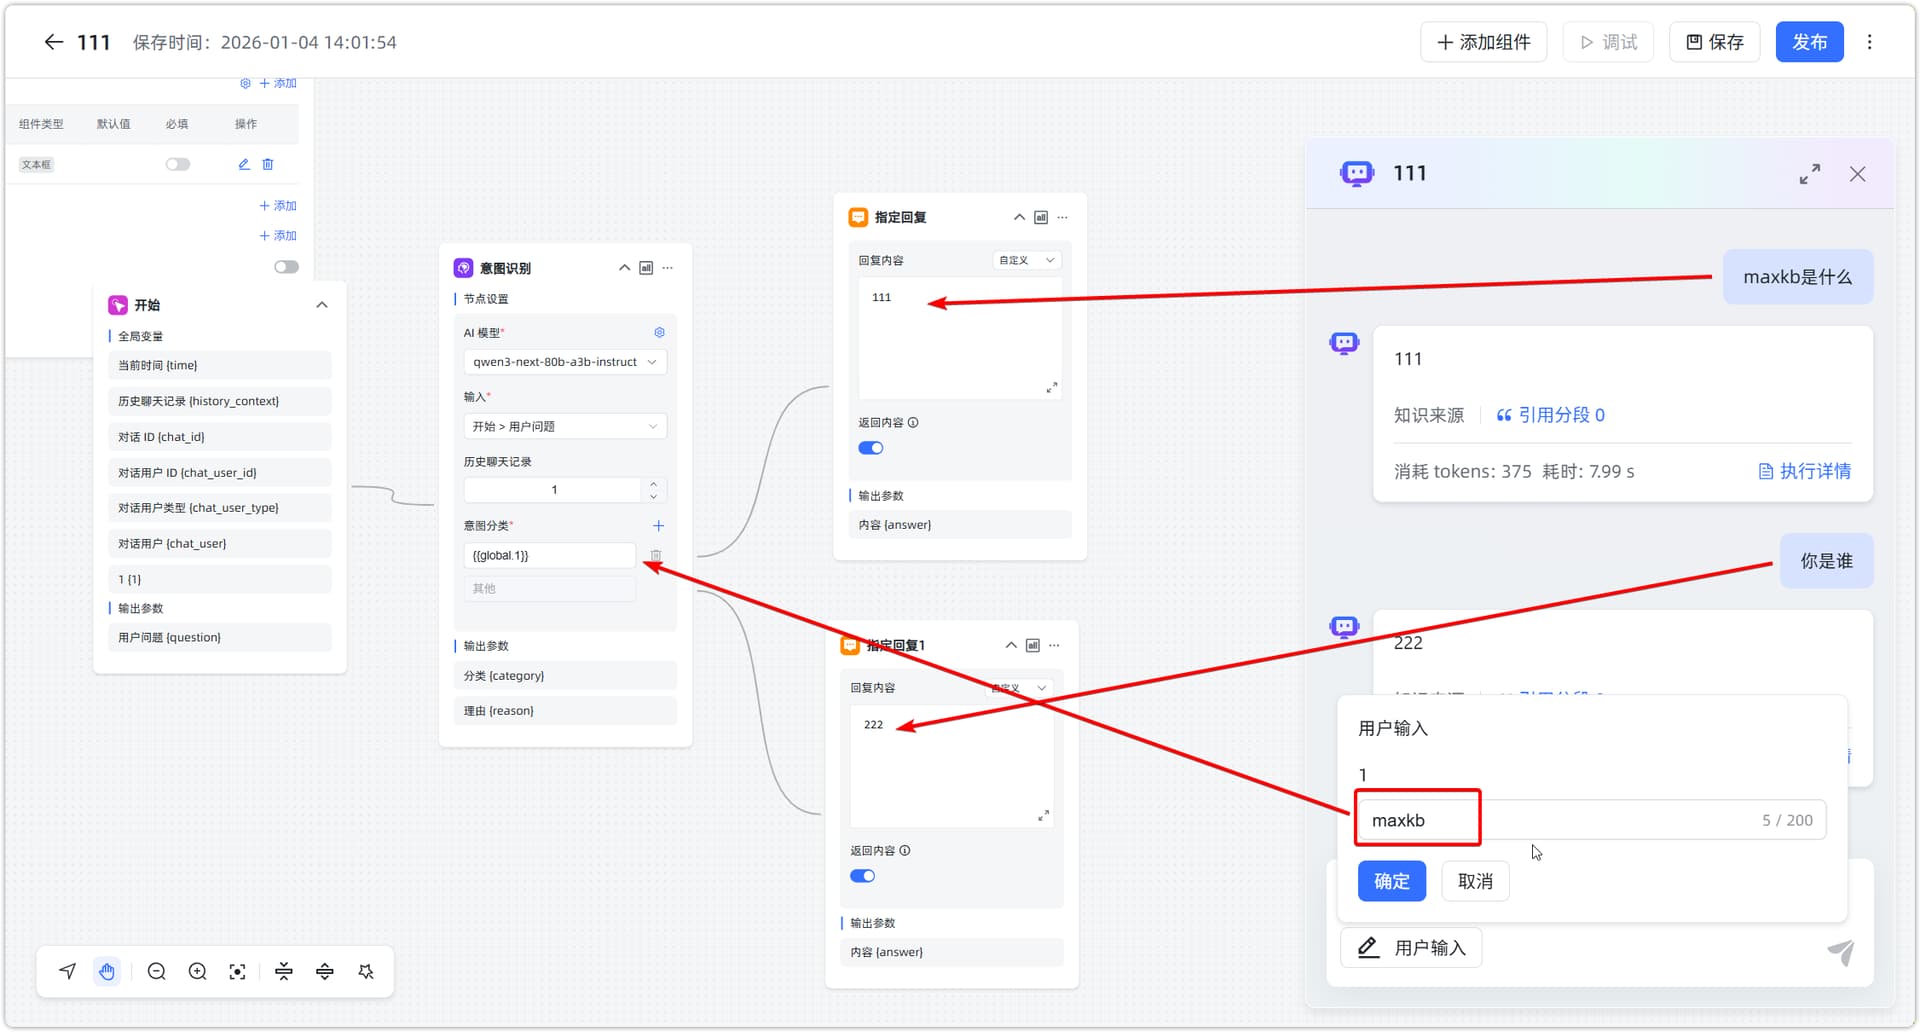Open the more options menu in top bar
The height and width of the screenshot is (1032, 1920).
(x=1869, y=42)
